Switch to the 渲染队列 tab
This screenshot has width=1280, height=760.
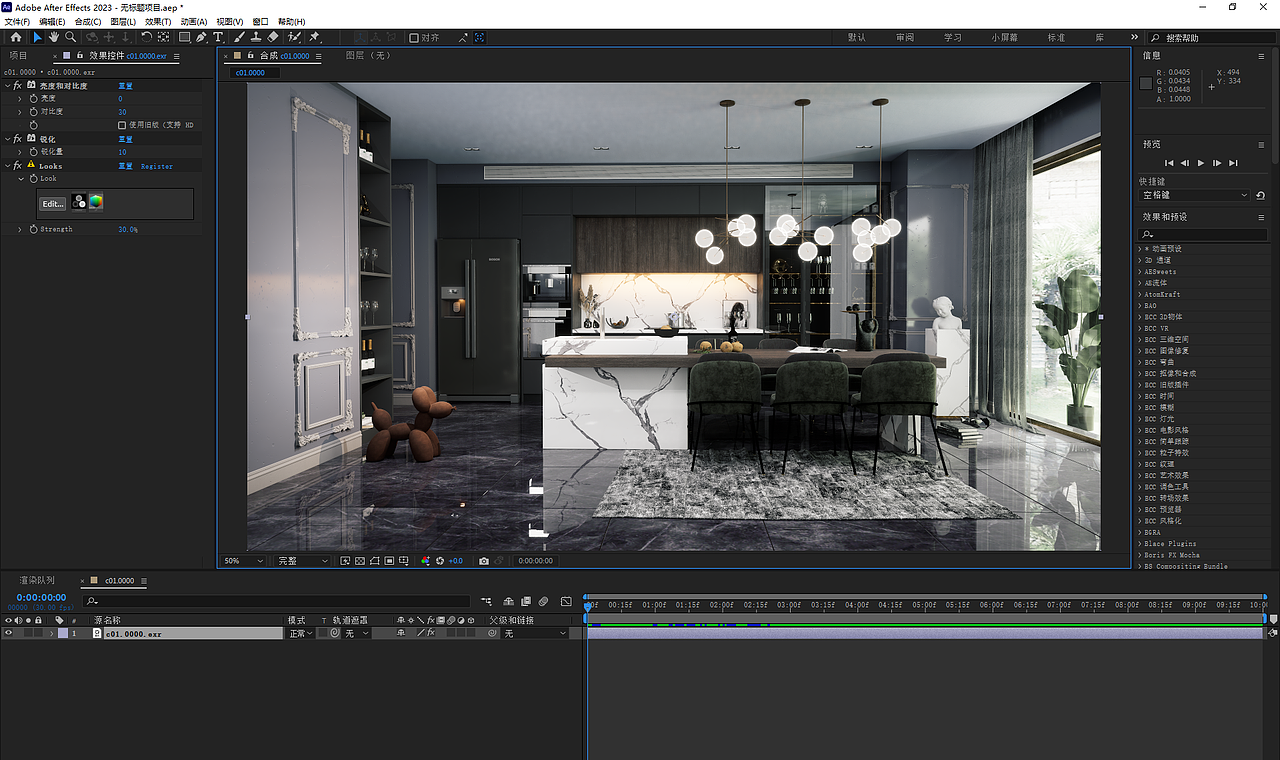click(x=37, y=580)
